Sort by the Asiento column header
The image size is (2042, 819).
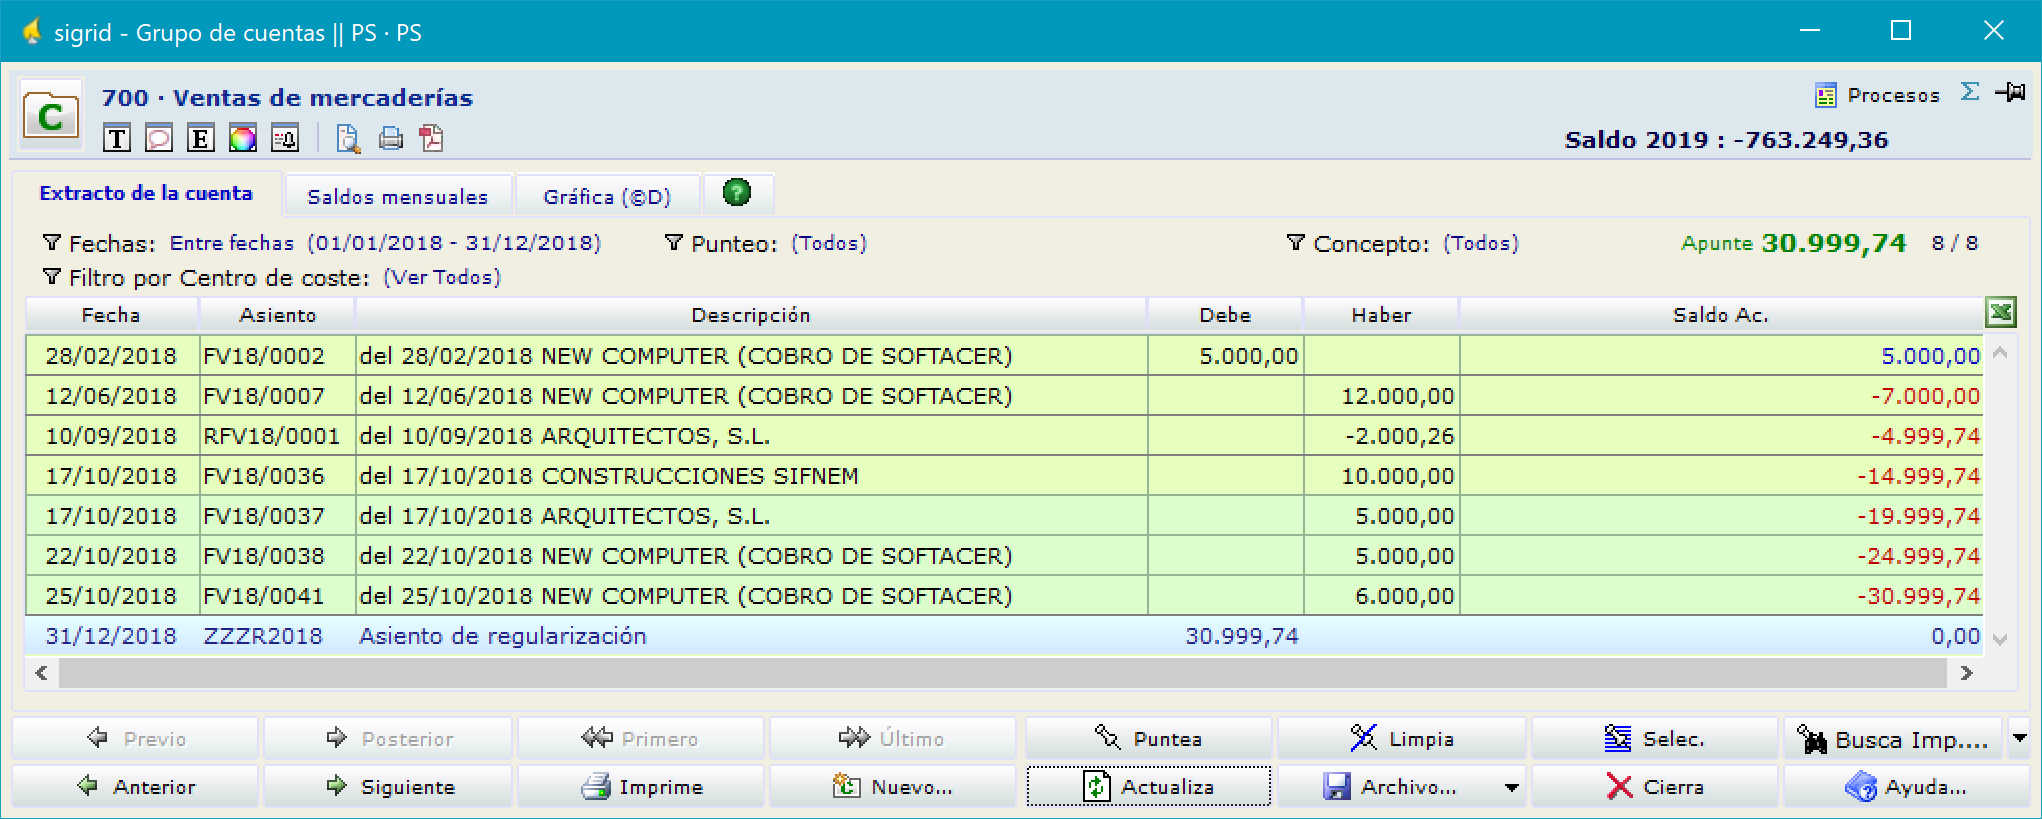point(278,315)
